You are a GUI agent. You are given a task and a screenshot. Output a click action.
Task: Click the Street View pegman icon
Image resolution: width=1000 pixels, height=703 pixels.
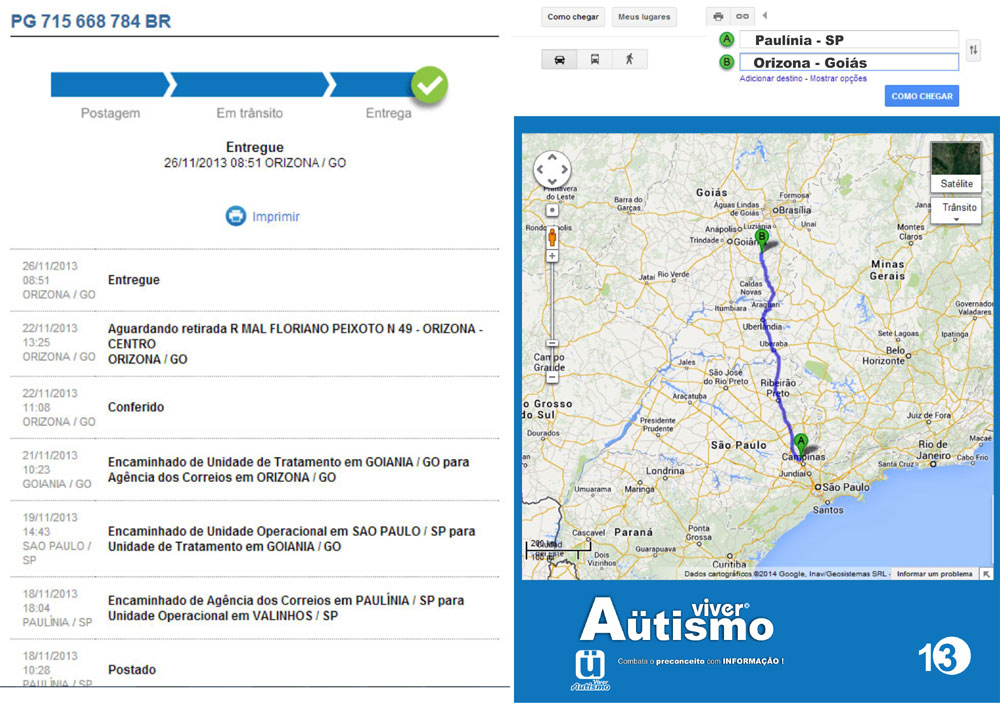[x=551, y=238]
